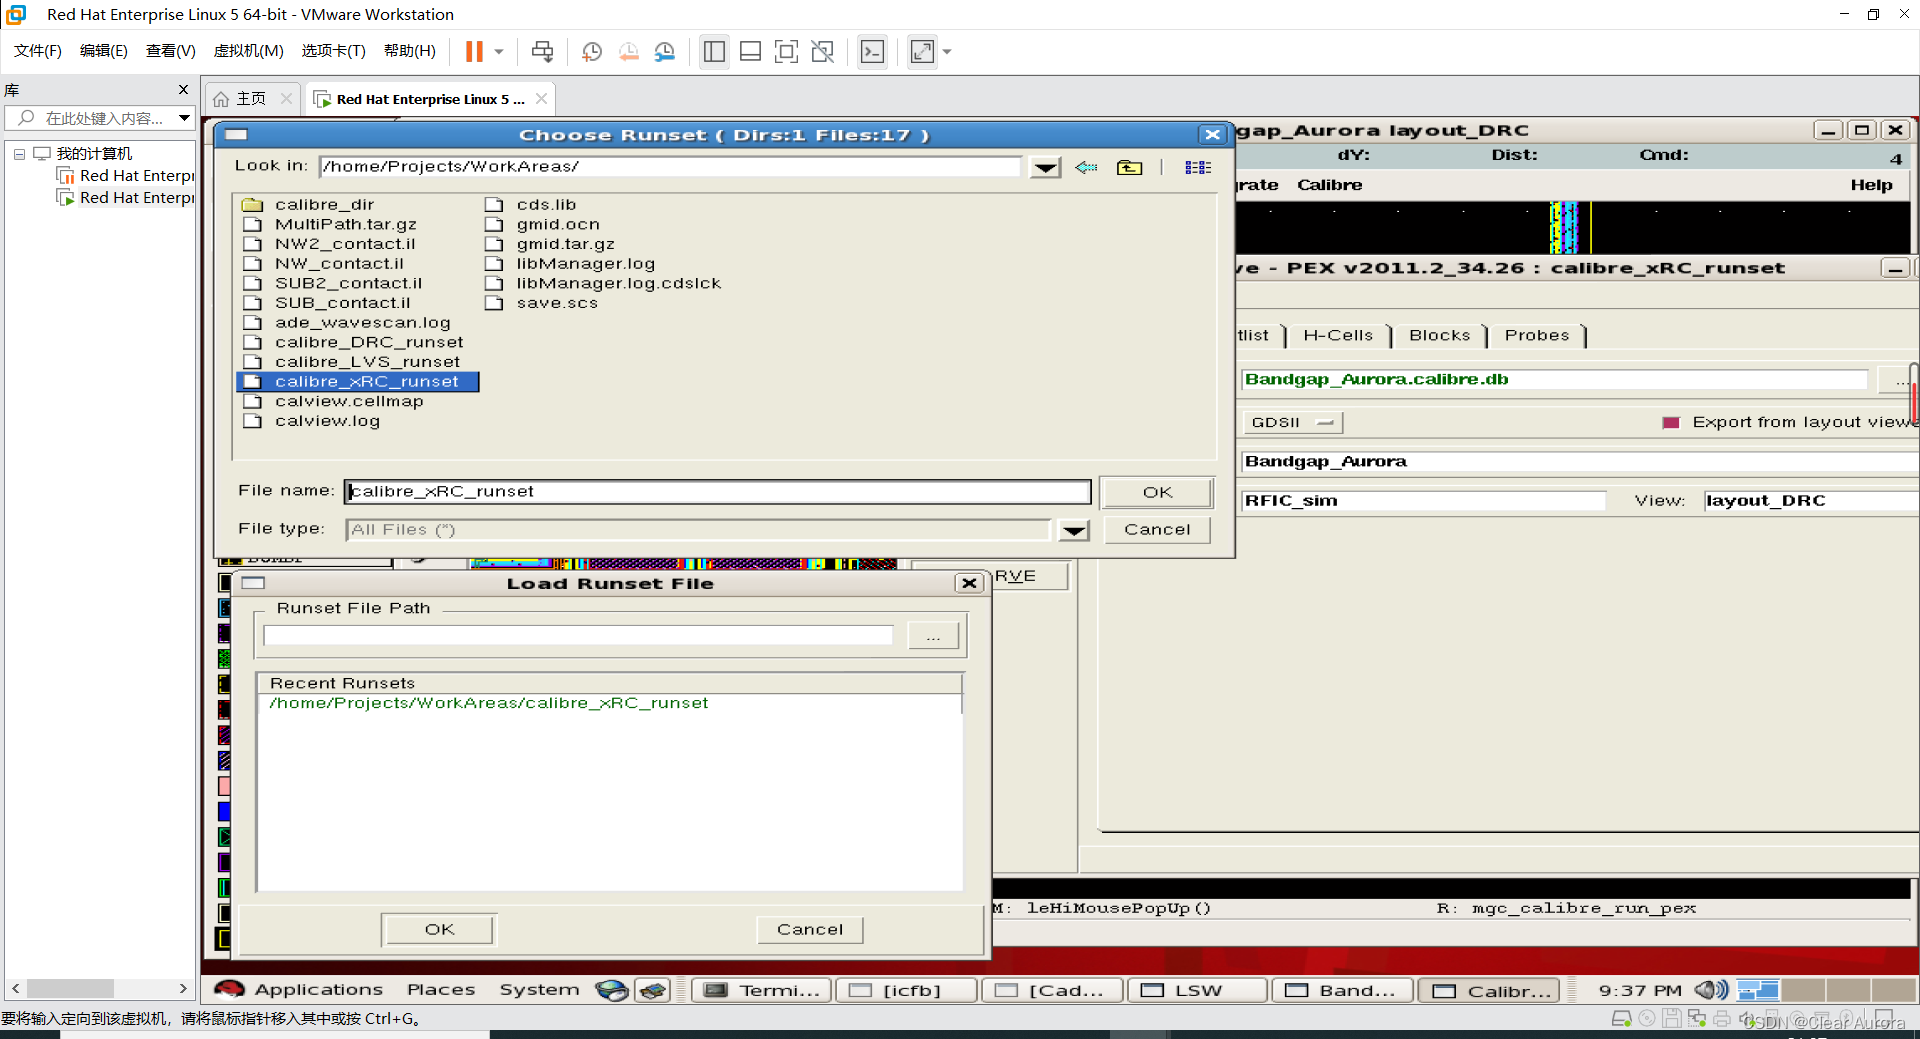Viewport: 1920px width, 1039px height.
Task: Click the File name input field
Action: pos(717,491)
